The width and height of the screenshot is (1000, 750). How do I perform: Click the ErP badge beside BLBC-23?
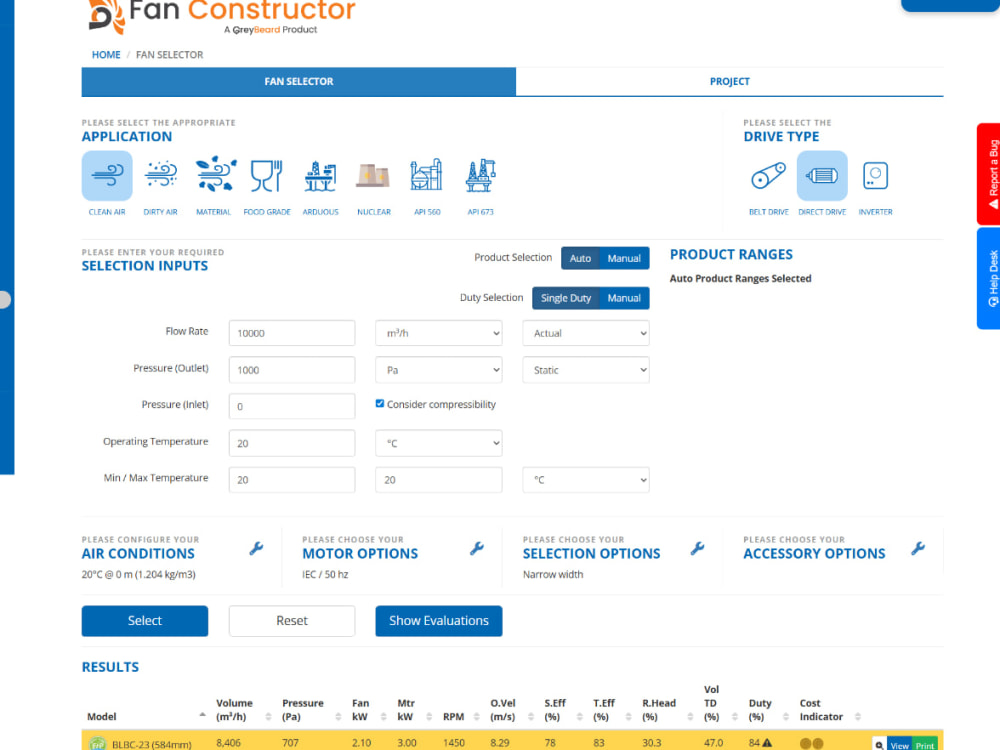[97, 744]
